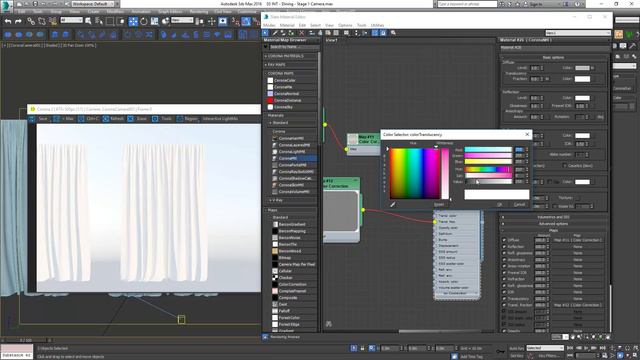
Task: Click the Tools icon in Corona frame buffer
Action: click(155, 119)
